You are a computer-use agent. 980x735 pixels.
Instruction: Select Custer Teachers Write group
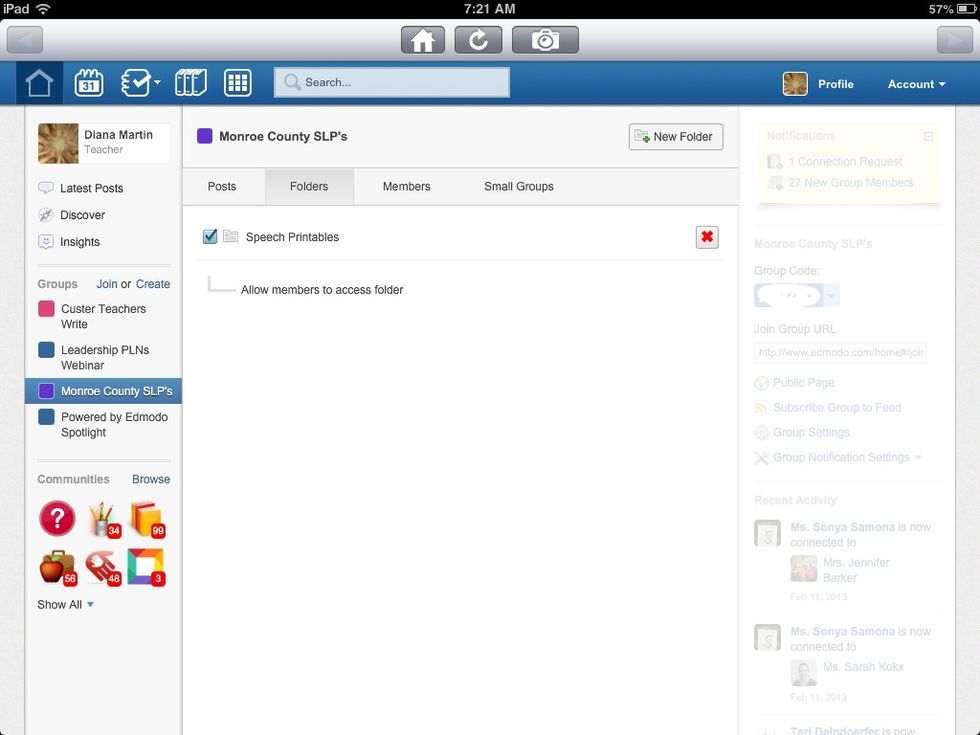click(x=104, y=316)
